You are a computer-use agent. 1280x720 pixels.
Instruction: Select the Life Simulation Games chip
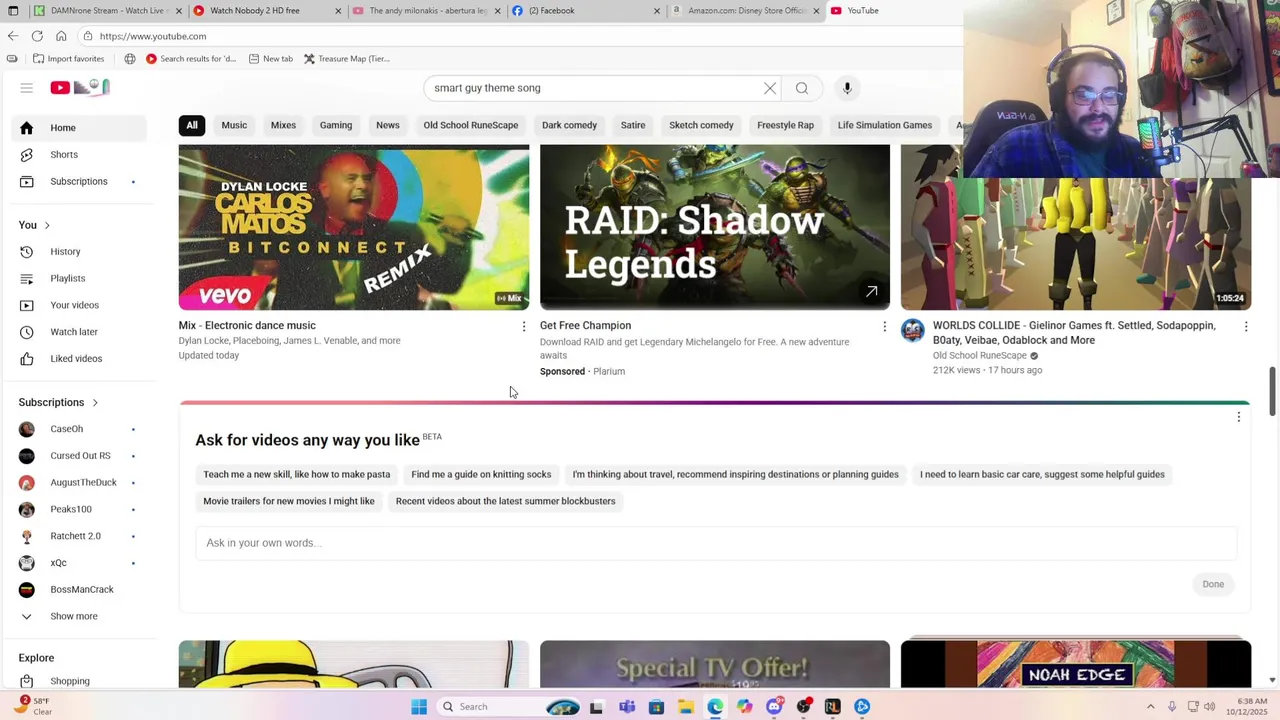coord(885,125)
